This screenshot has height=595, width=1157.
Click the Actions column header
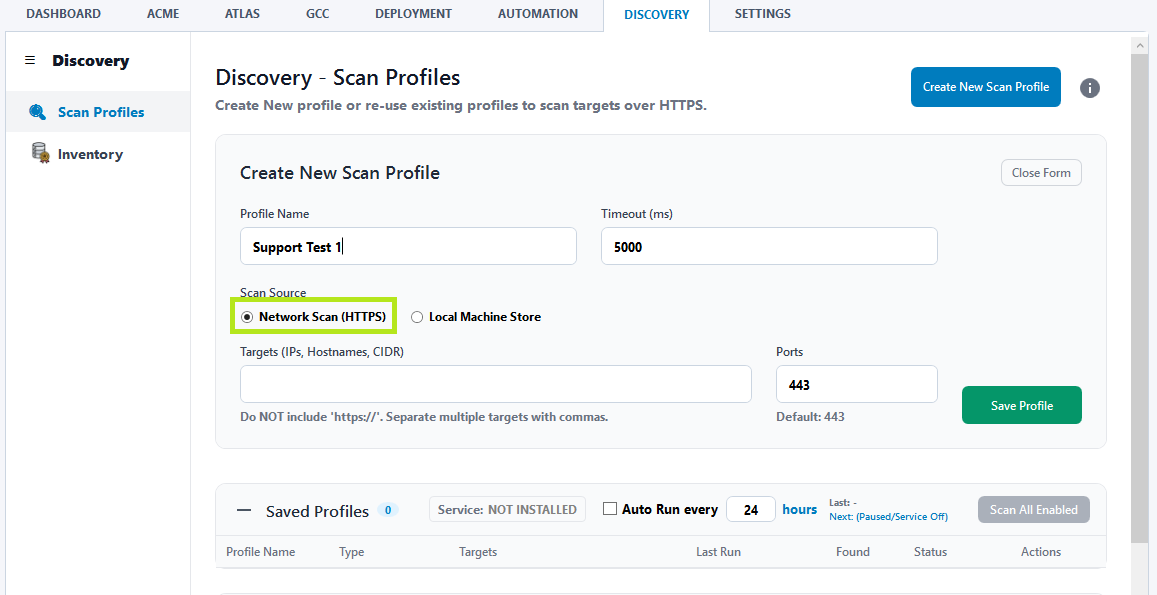coord(1040,551)
